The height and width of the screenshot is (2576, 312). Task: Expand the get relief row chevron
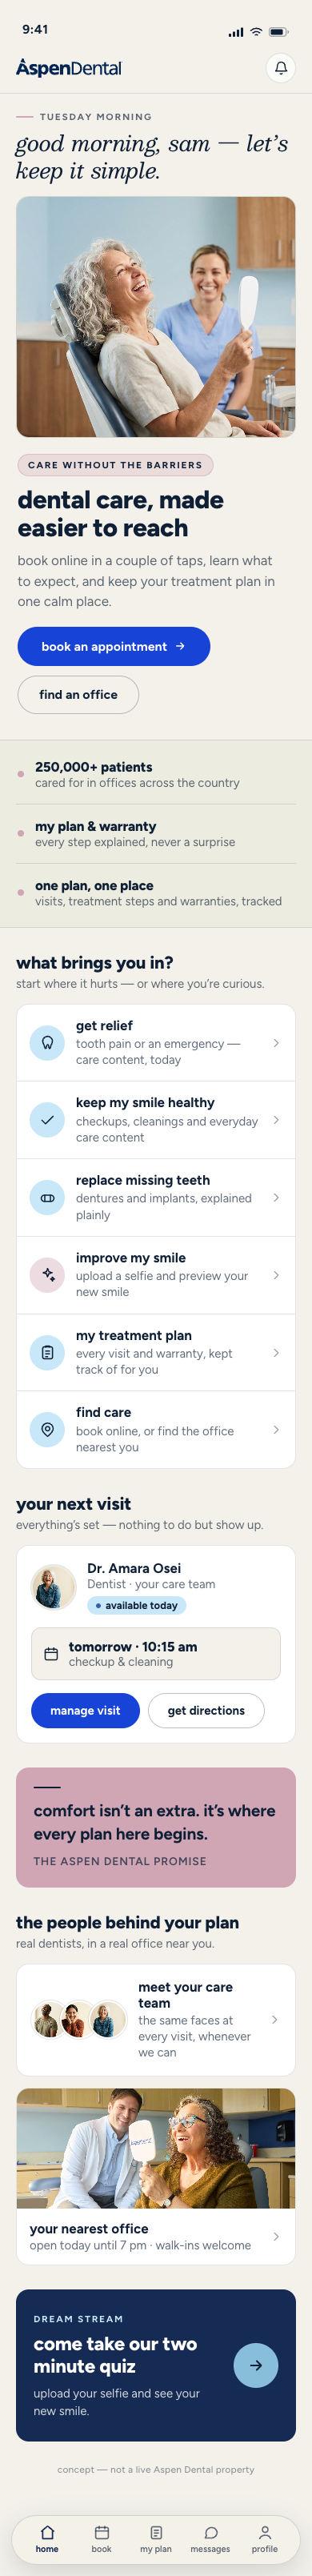tap(276, 1043)
